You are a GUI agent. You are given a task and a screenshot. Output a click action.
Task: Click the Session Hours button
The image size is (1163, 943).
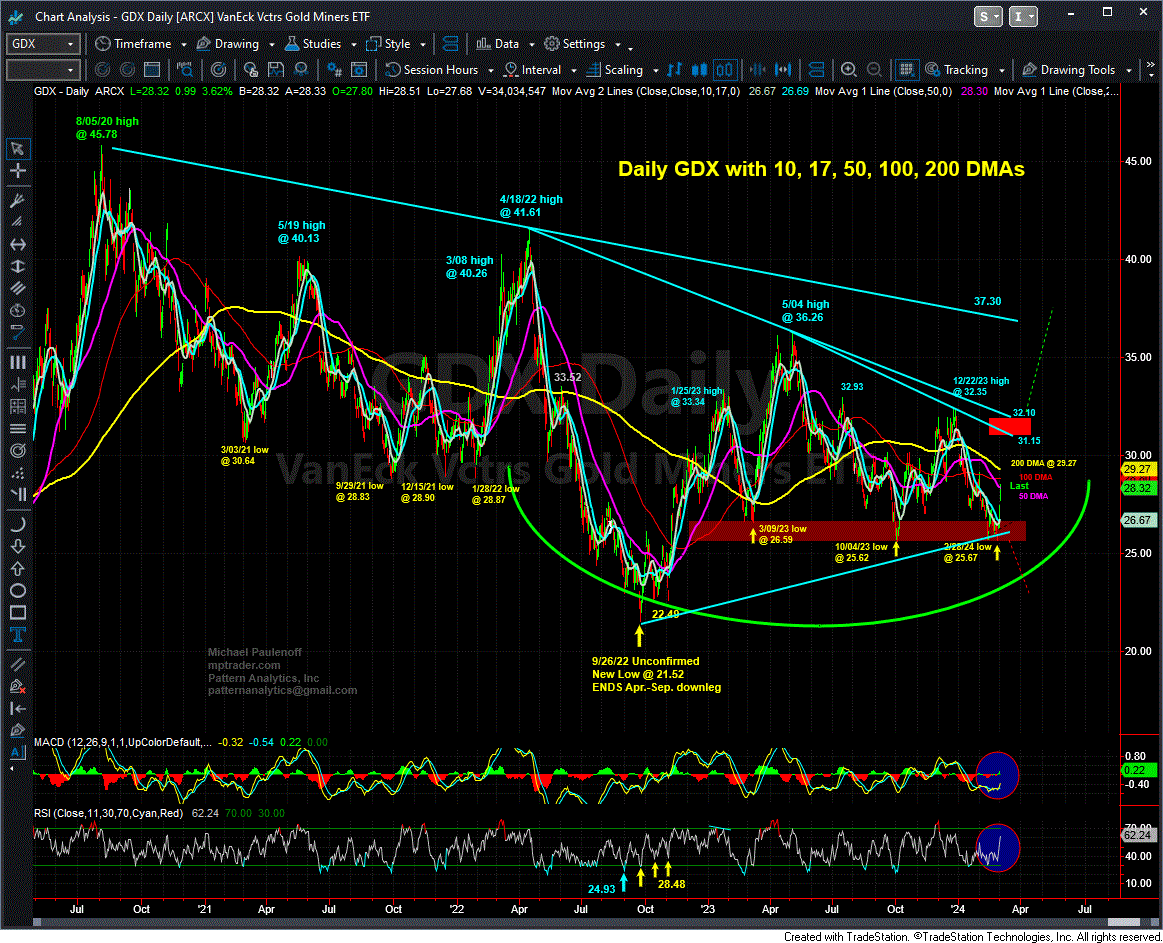tap(432, 70)
